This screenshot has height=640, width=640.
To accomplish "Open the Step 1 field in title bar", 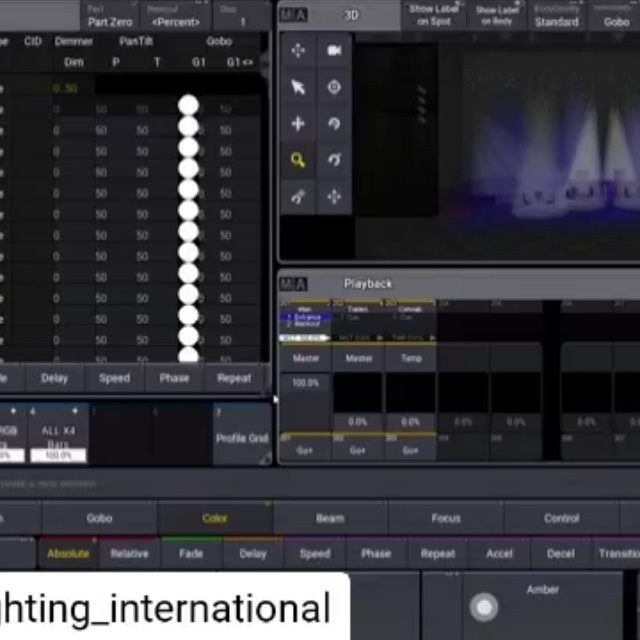I will [242, 16].
